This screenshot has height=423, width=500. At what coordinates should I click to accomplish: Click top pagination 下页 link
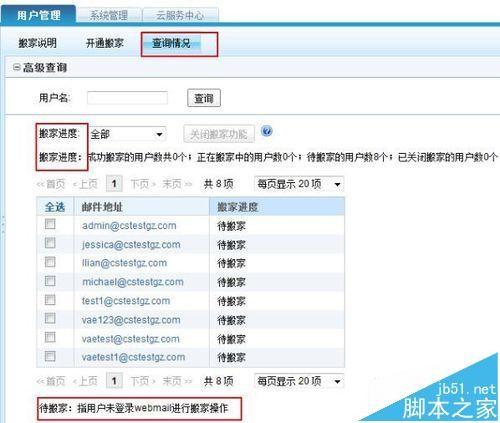coord(143,184)
